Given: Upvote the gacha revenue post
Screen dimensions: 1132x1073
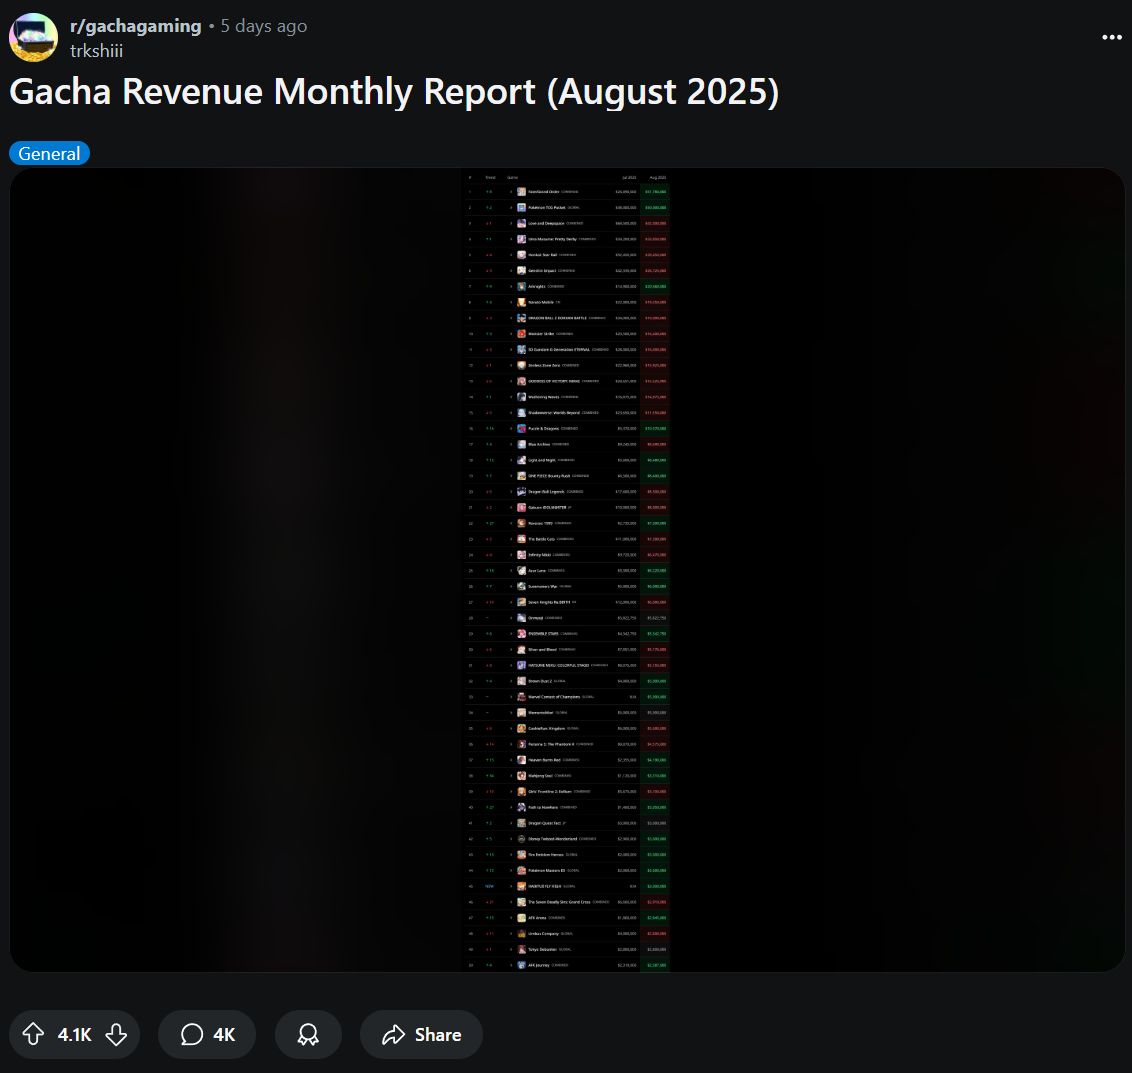Looking at the screenshot, I should coord(33,1035).
